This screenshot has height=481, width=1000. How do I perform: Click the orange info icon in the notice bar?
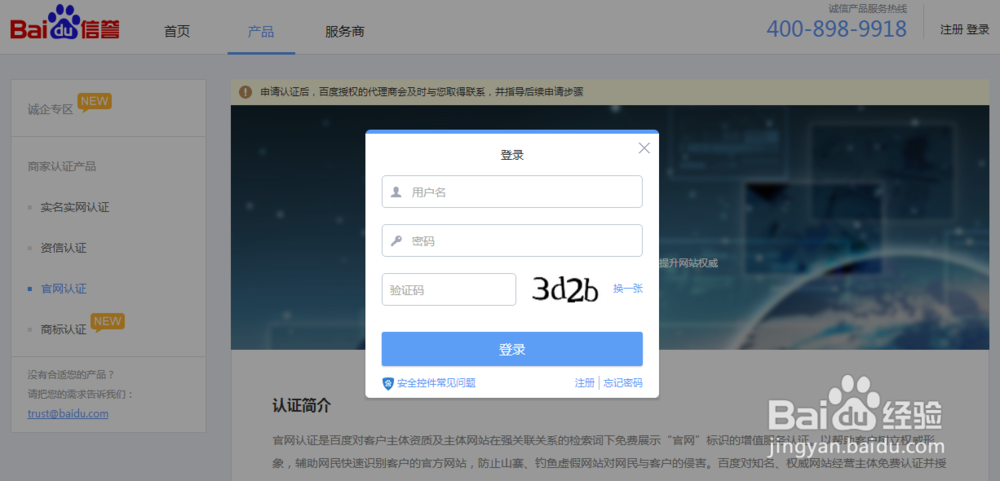pyautogui.click(x=245, y=92)
